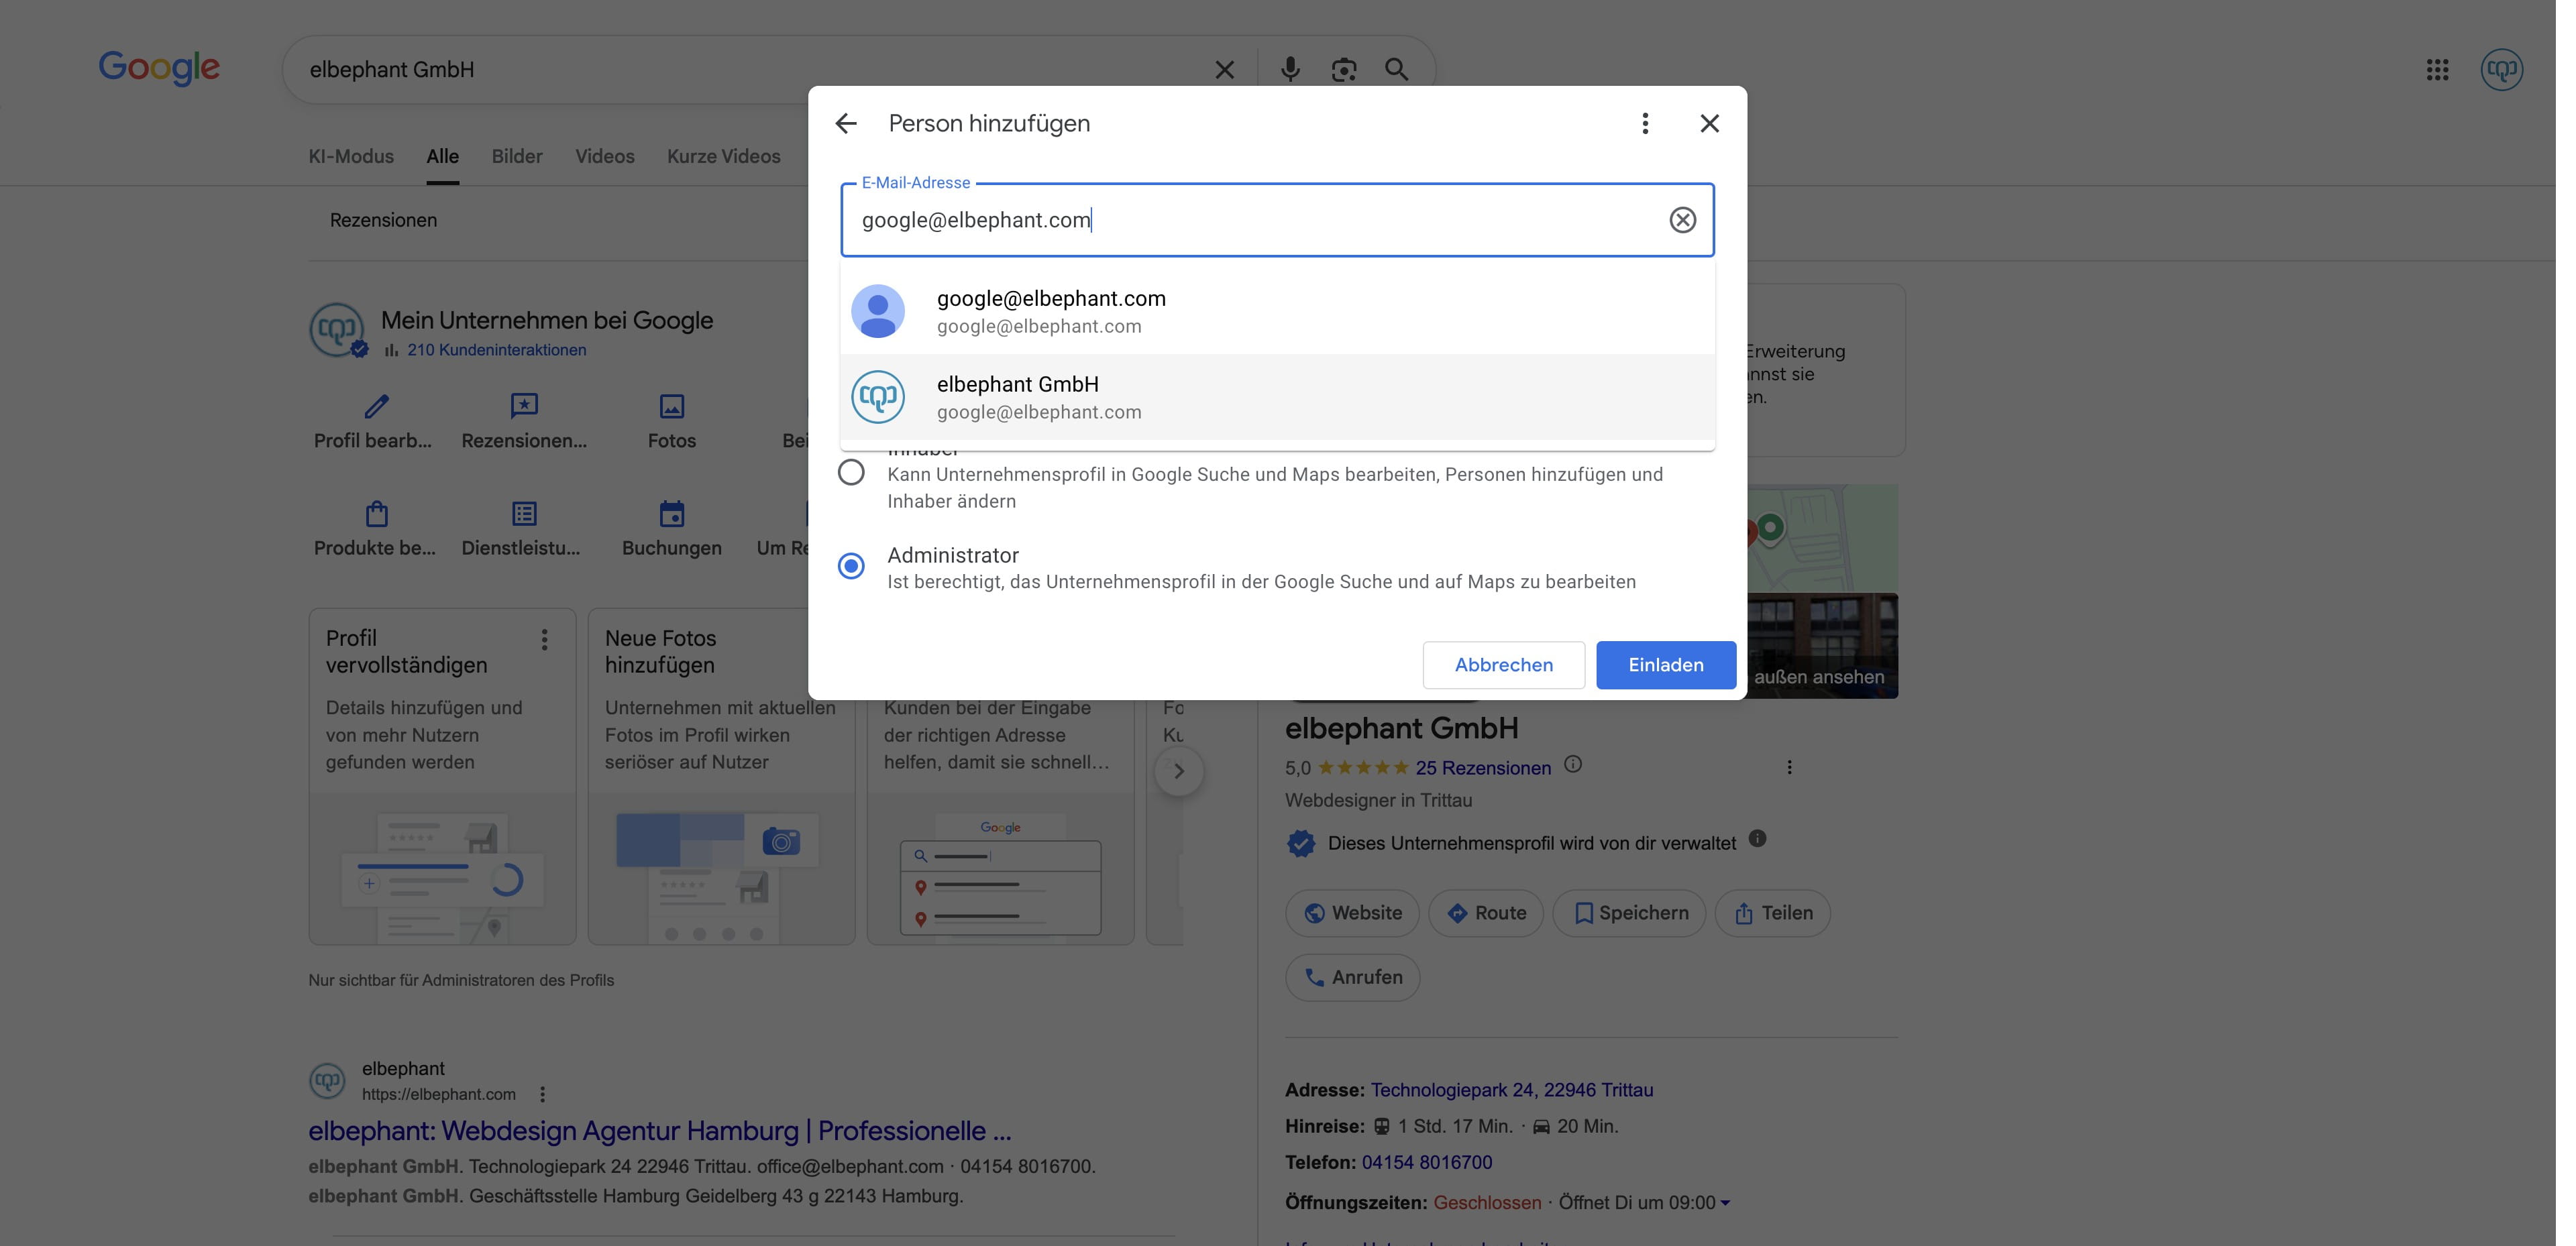
Task: Click the info icon next to Rezensionen
Action: coord(1572,765)
